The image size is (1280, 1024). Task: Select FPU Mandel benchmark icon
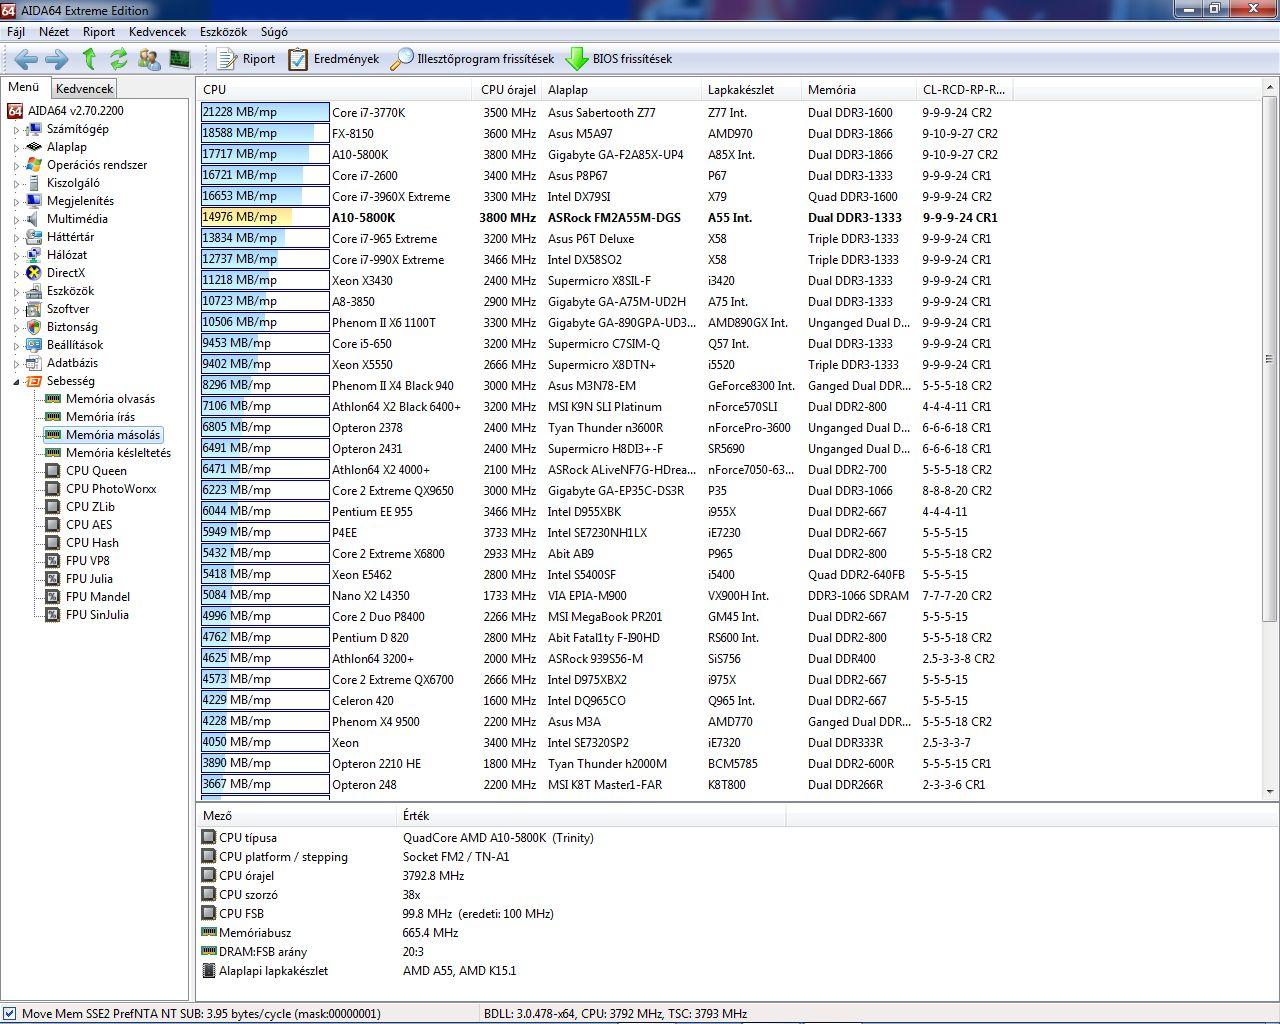[x=53, y=597]
